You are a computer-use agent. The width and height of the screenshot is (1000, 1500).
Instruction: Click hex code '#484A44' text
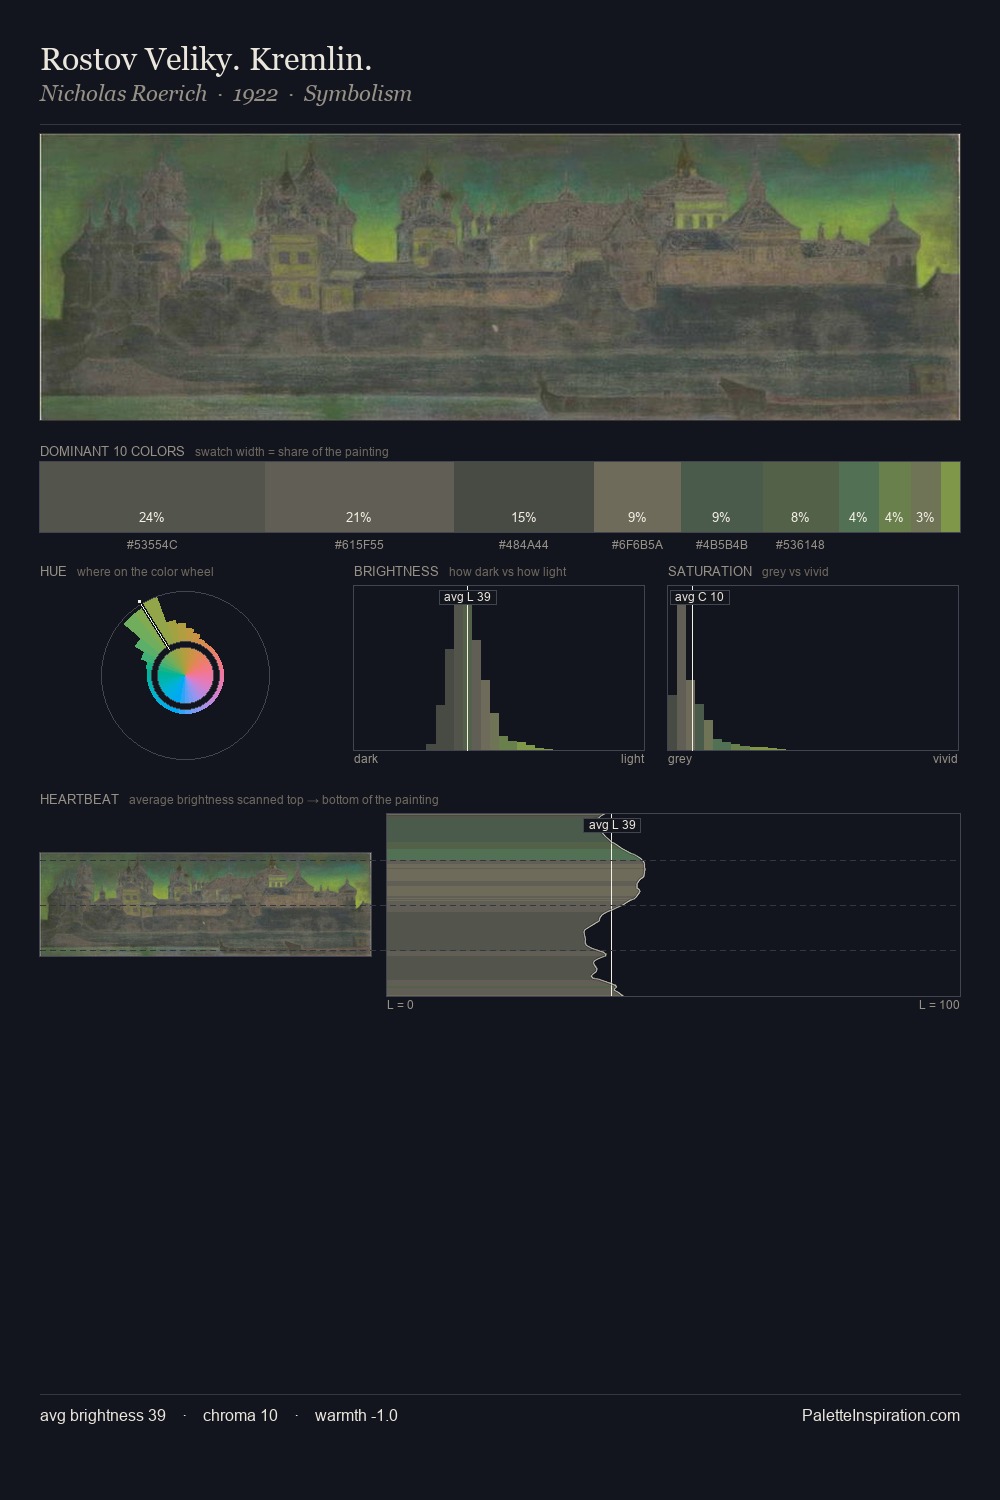tap(524, 545)
